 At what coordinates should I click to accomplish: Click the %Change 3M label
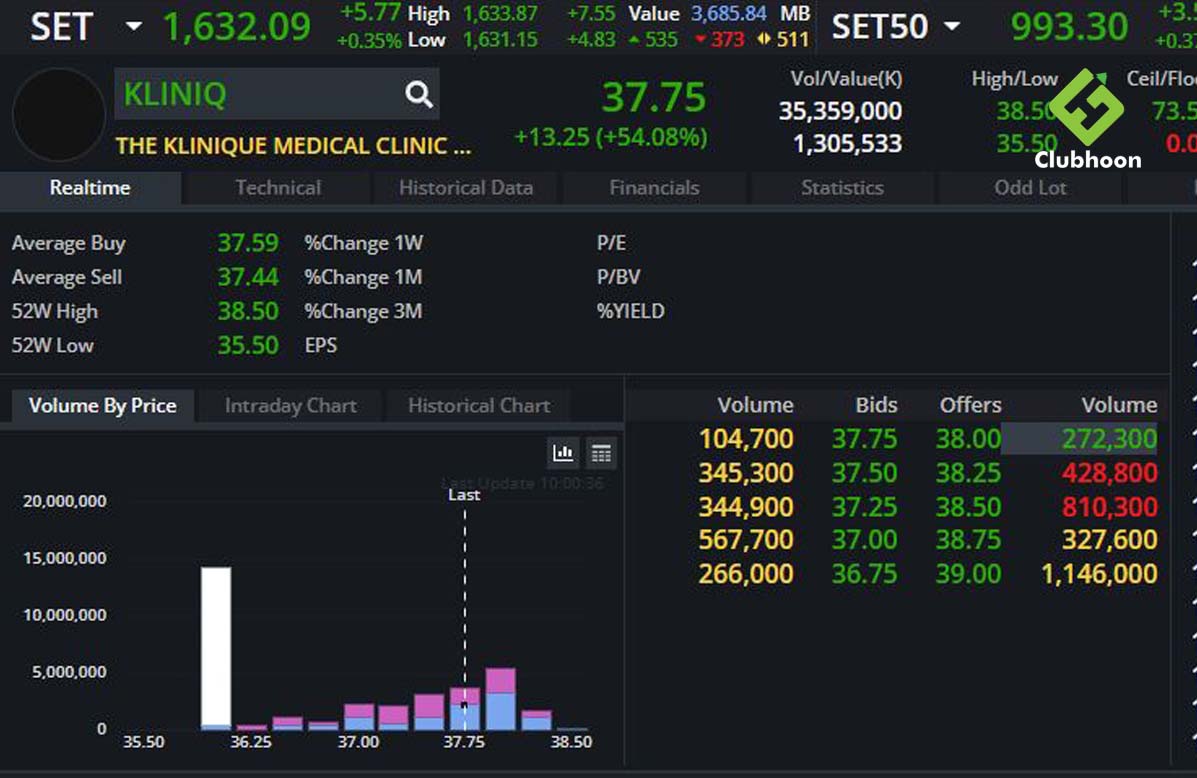coord(363,312)
